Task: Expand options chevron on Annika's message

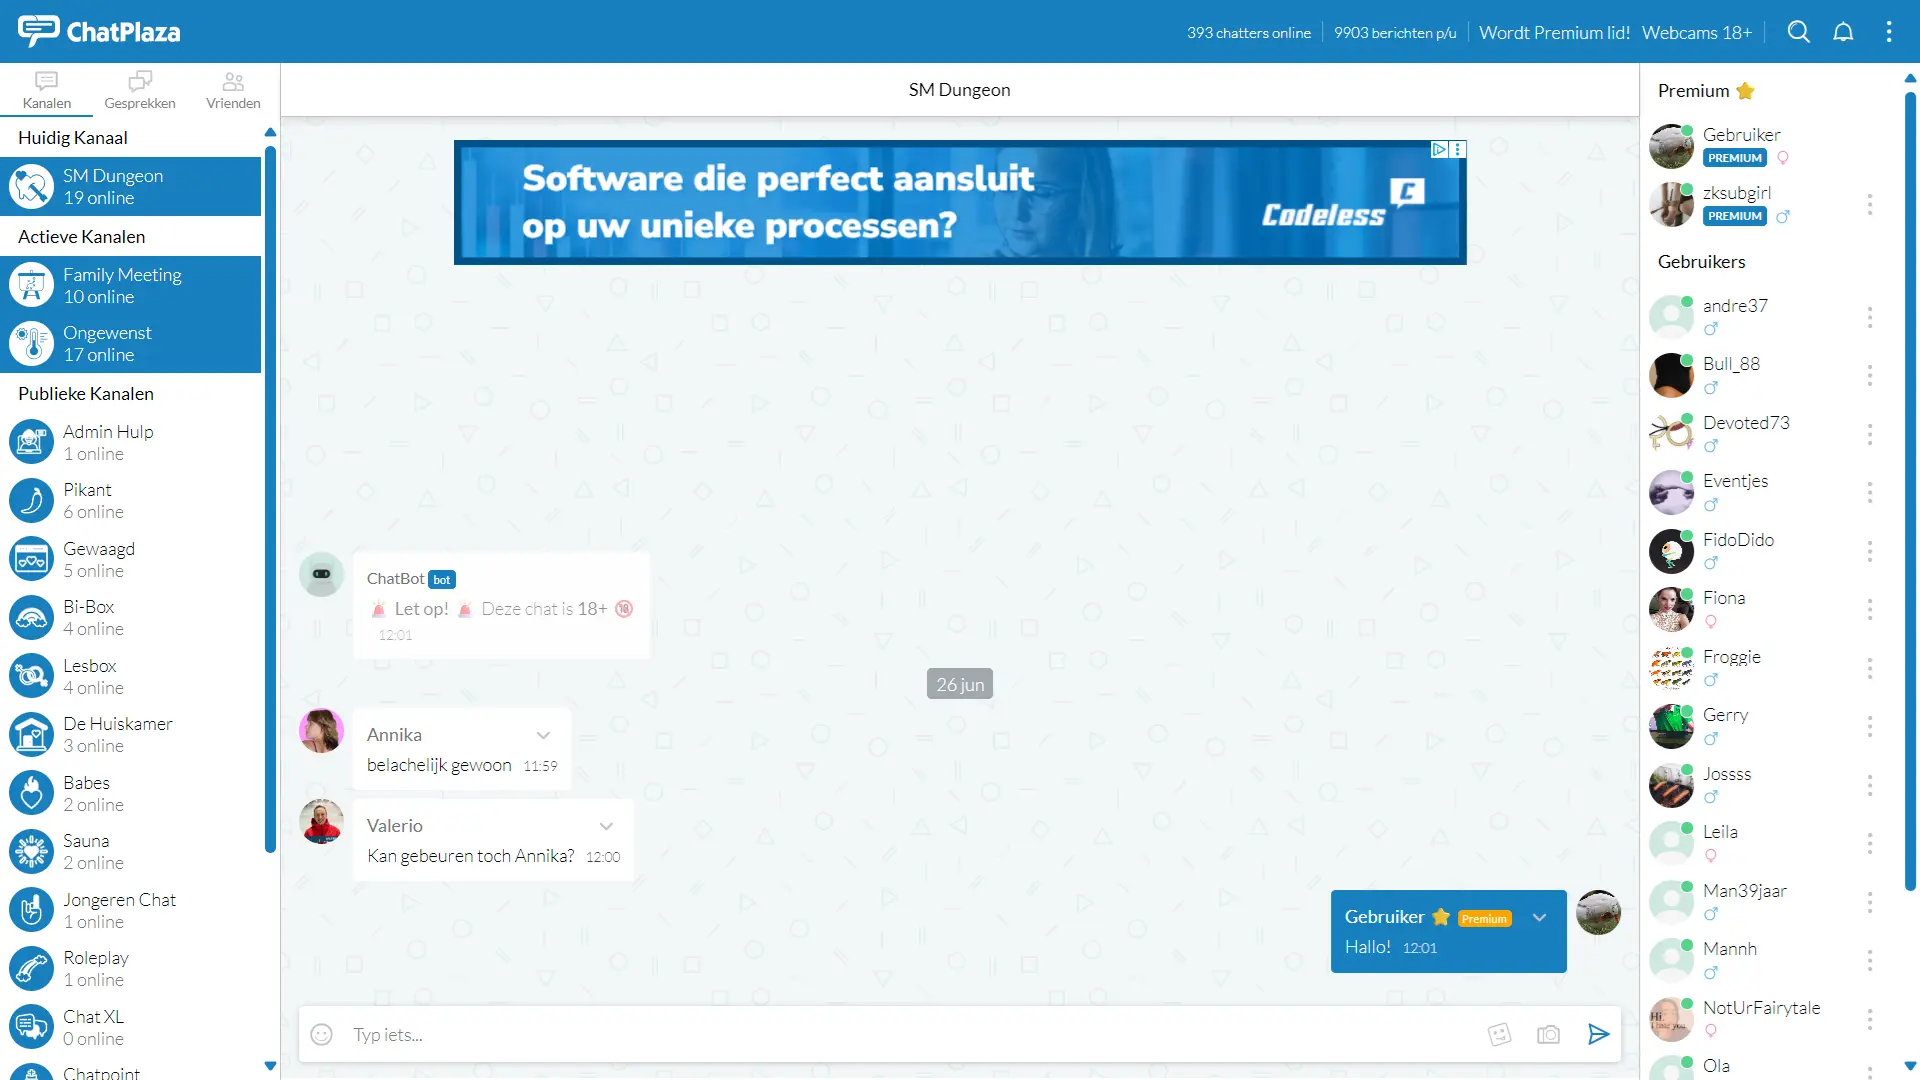Action: coord(543,735)
